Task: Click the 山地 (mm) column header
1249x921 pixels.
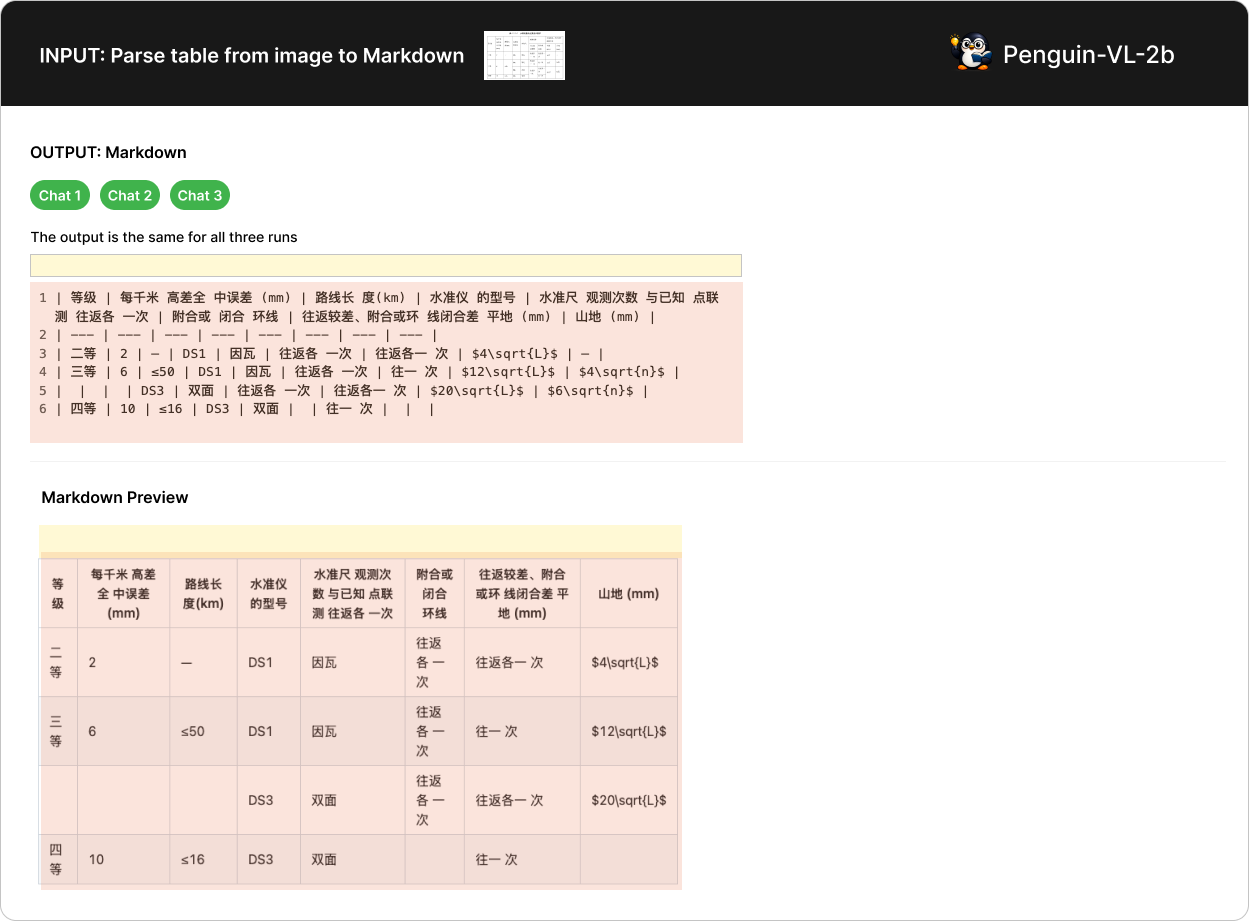Action: click(x=628, y=593)
